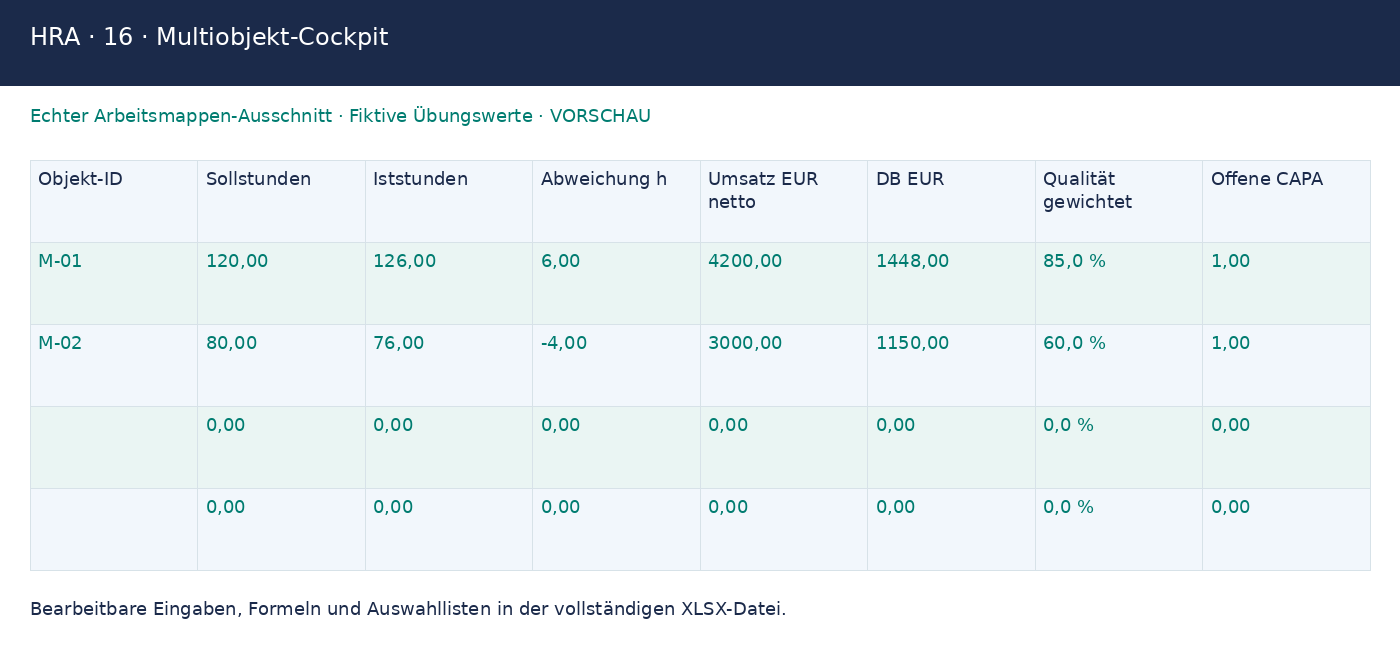
Task: Click the HRA · 16 · Multiobjekt-Cockpit title
Action: click(x=209, y=38)
